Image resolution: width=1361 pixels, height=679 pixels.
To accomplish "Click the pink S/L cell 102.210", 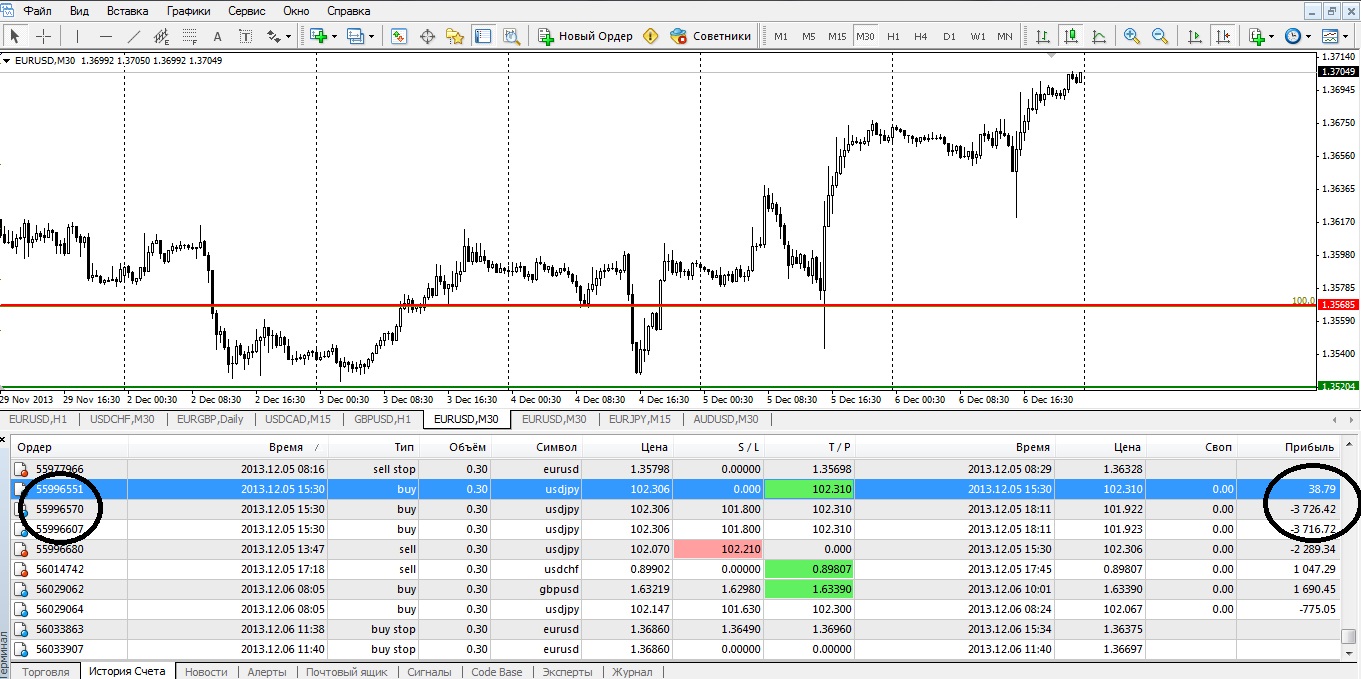I will pyautogui.click(x=718, y=549).
